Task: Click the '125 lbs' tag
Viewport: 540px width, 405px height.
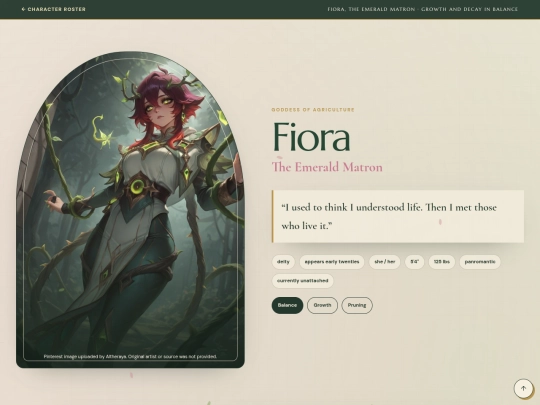Action: click(442, 262)
